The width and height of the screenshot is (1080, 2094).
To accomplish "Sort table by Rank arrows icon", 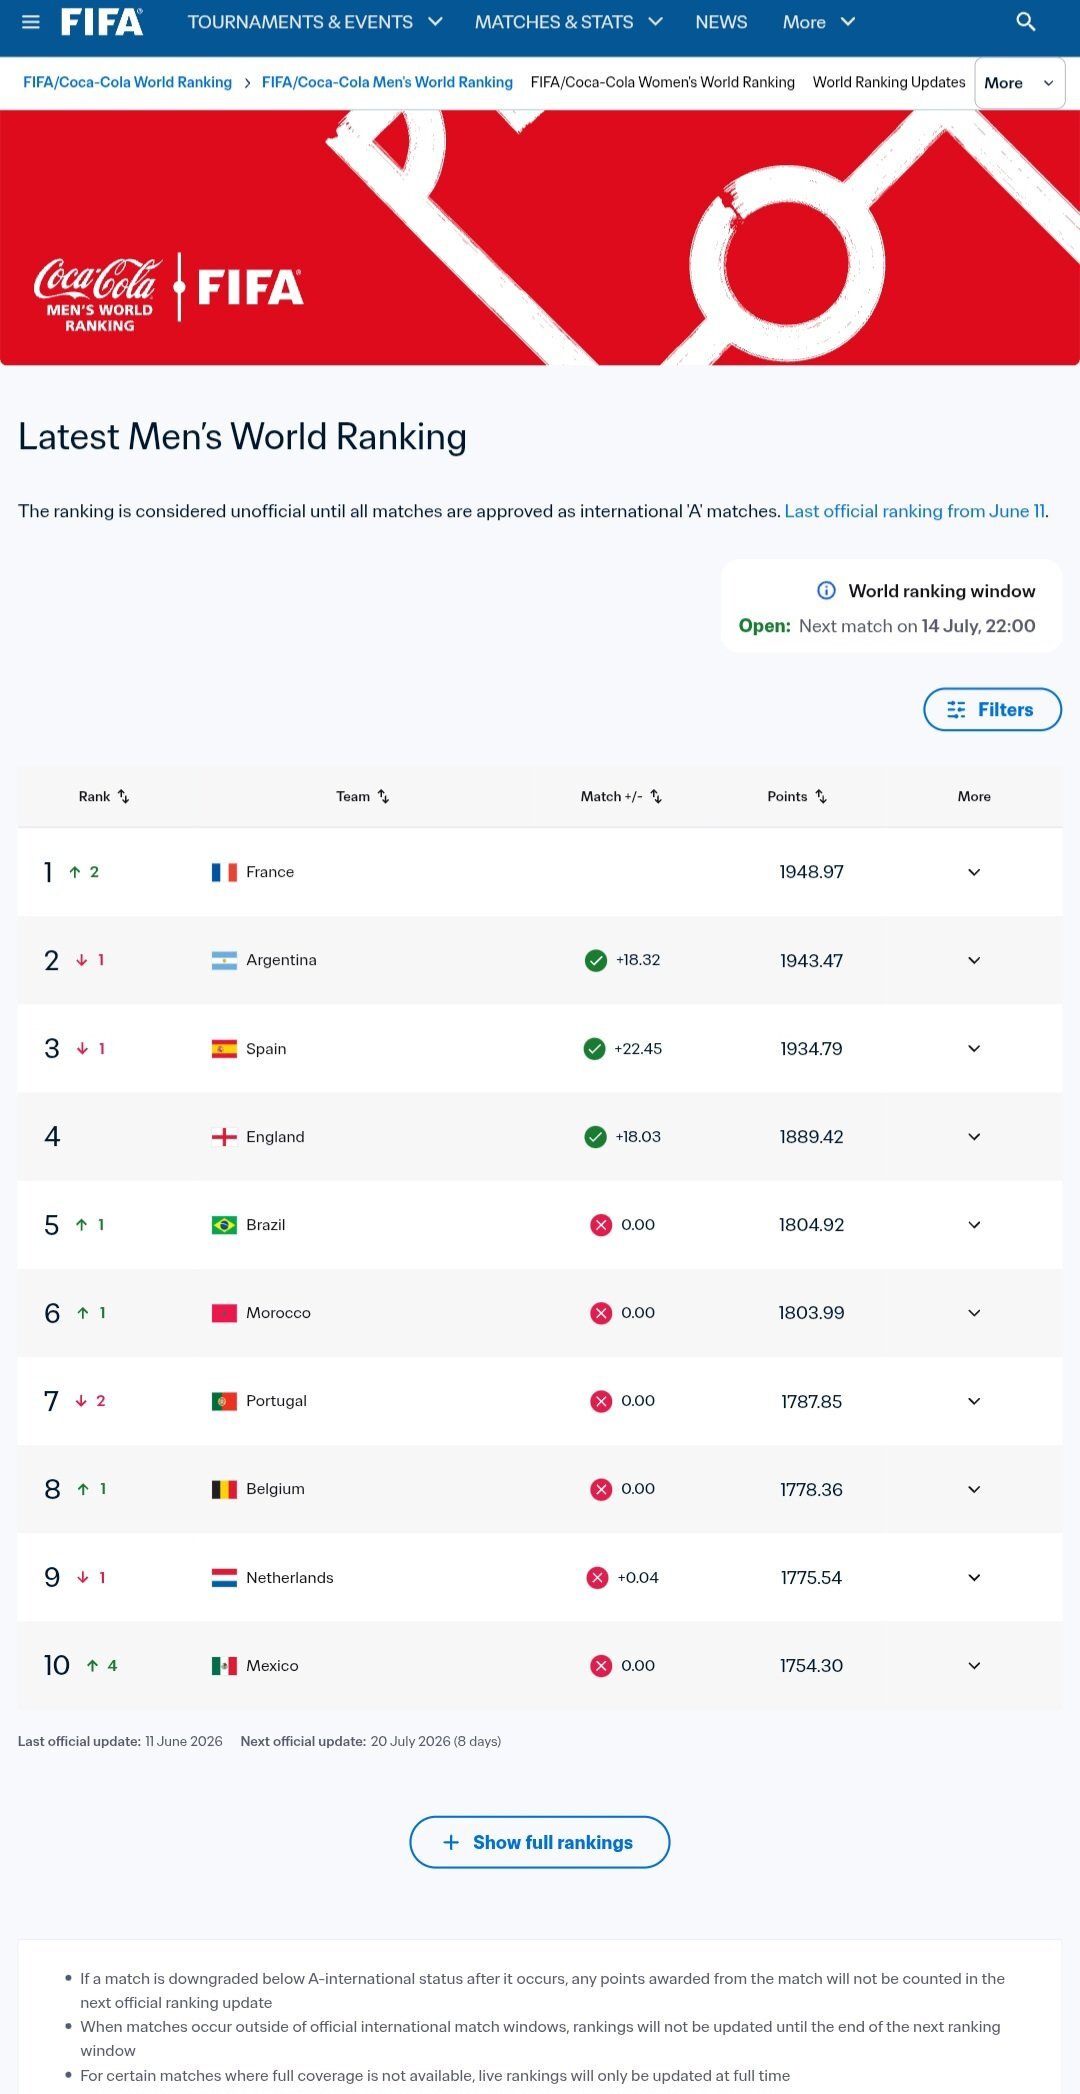I will (x=123, y=796).
